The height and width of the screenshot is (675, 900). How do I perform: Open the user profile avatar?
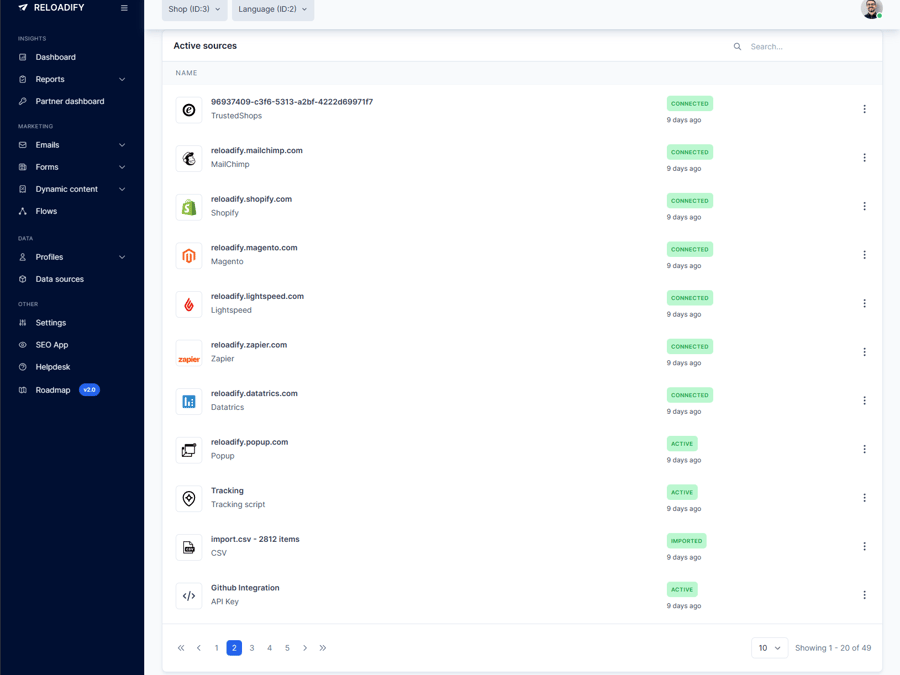869,10
